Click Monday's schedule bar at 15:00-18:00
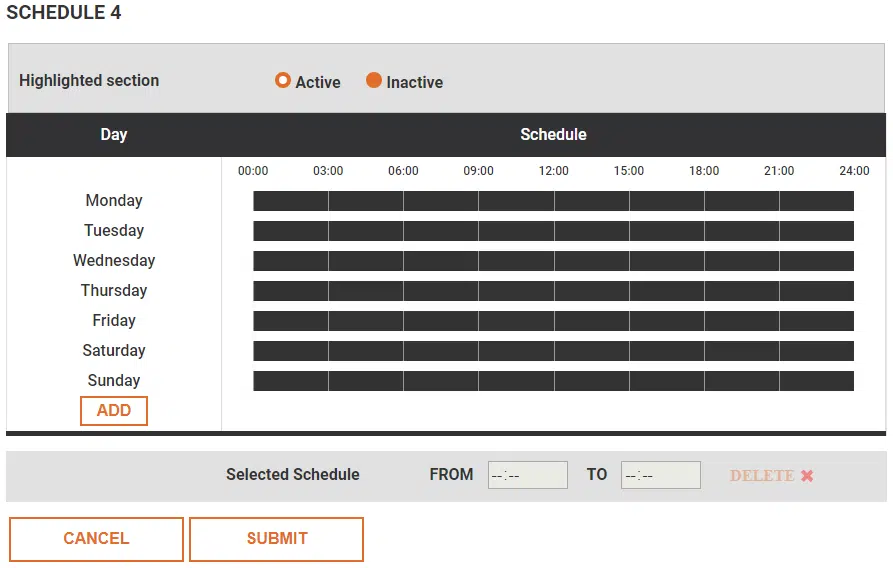 [x=667, y=201]
